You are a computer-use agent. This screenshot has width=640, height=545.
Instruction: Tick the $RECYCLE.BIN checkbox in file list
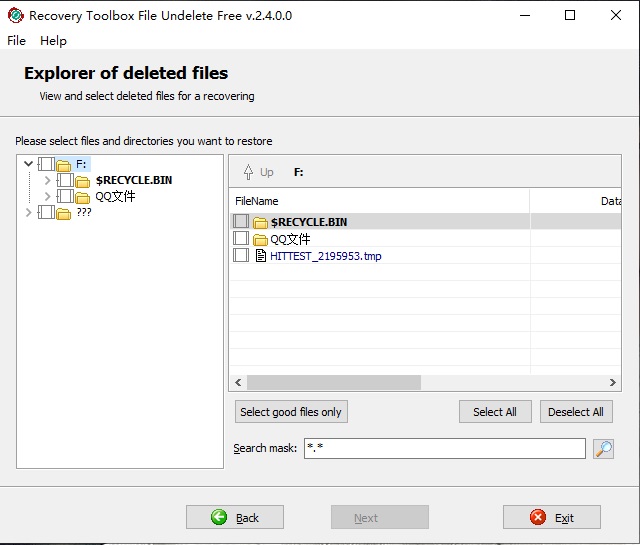(x=241, y=221)
